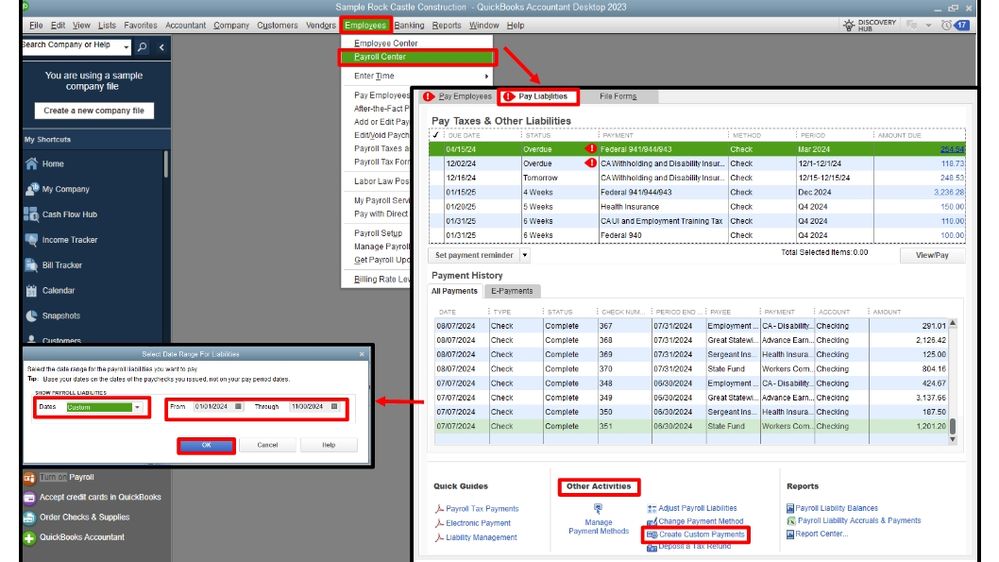Open the Home shortcut icon
This screenshot has width=999, height=562.
coord(31,164)
